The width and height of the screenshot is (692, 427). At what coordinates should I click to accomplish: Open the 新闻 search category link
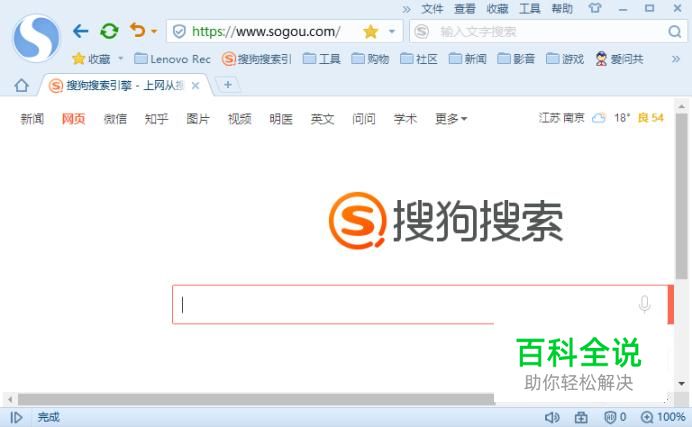[32, 119]
